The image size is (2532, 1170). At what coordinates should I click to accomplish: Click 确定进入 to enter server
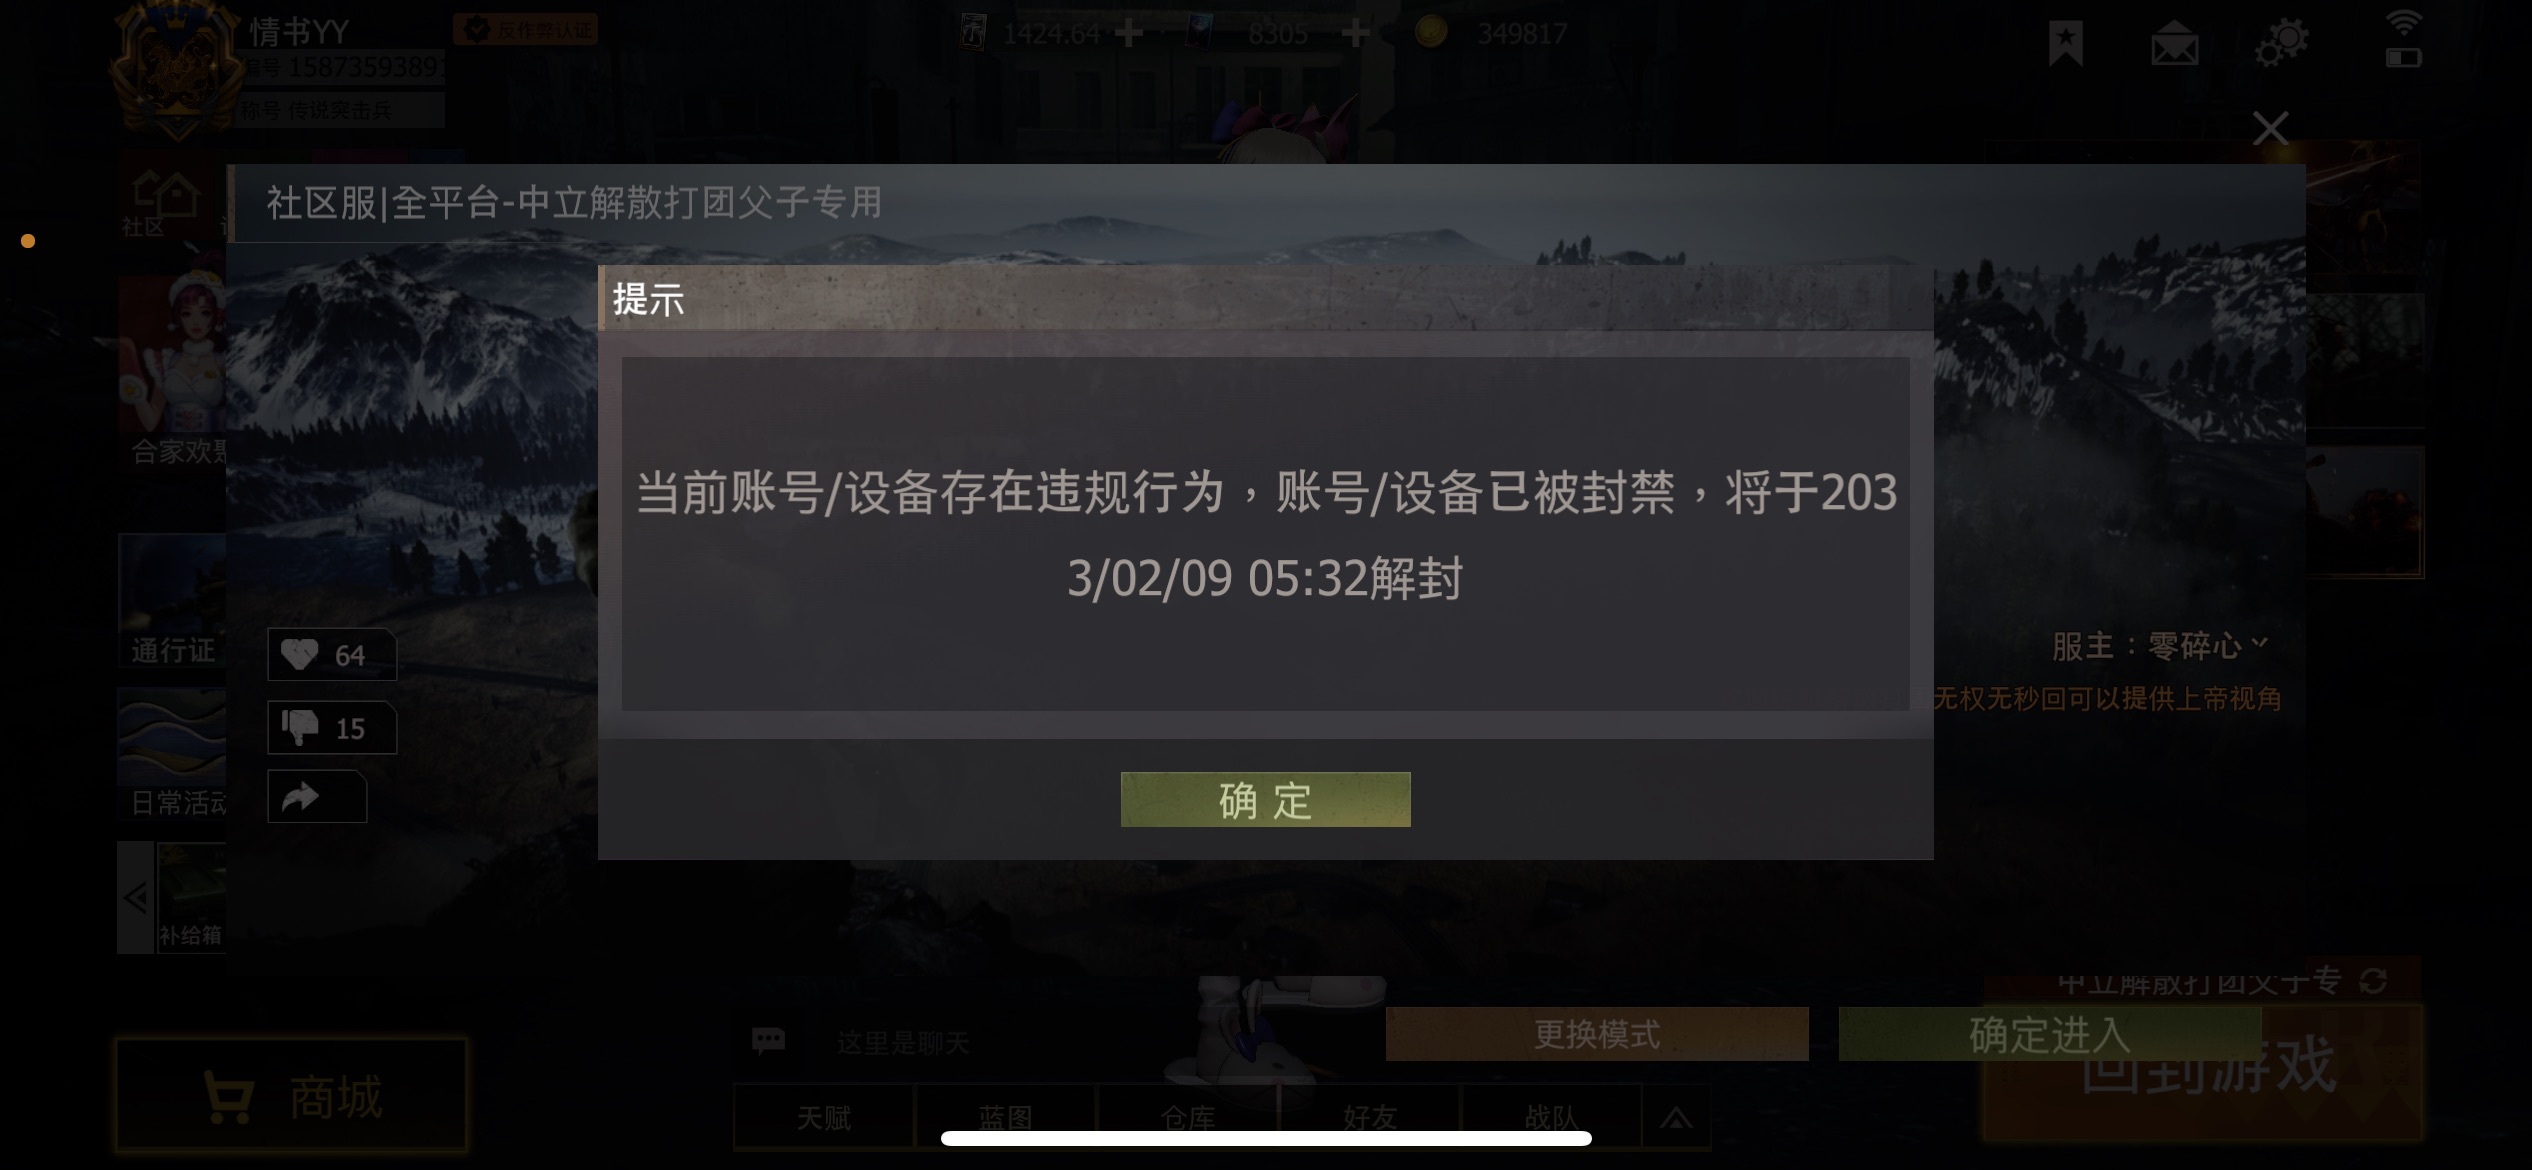tap(2050, 1034)
